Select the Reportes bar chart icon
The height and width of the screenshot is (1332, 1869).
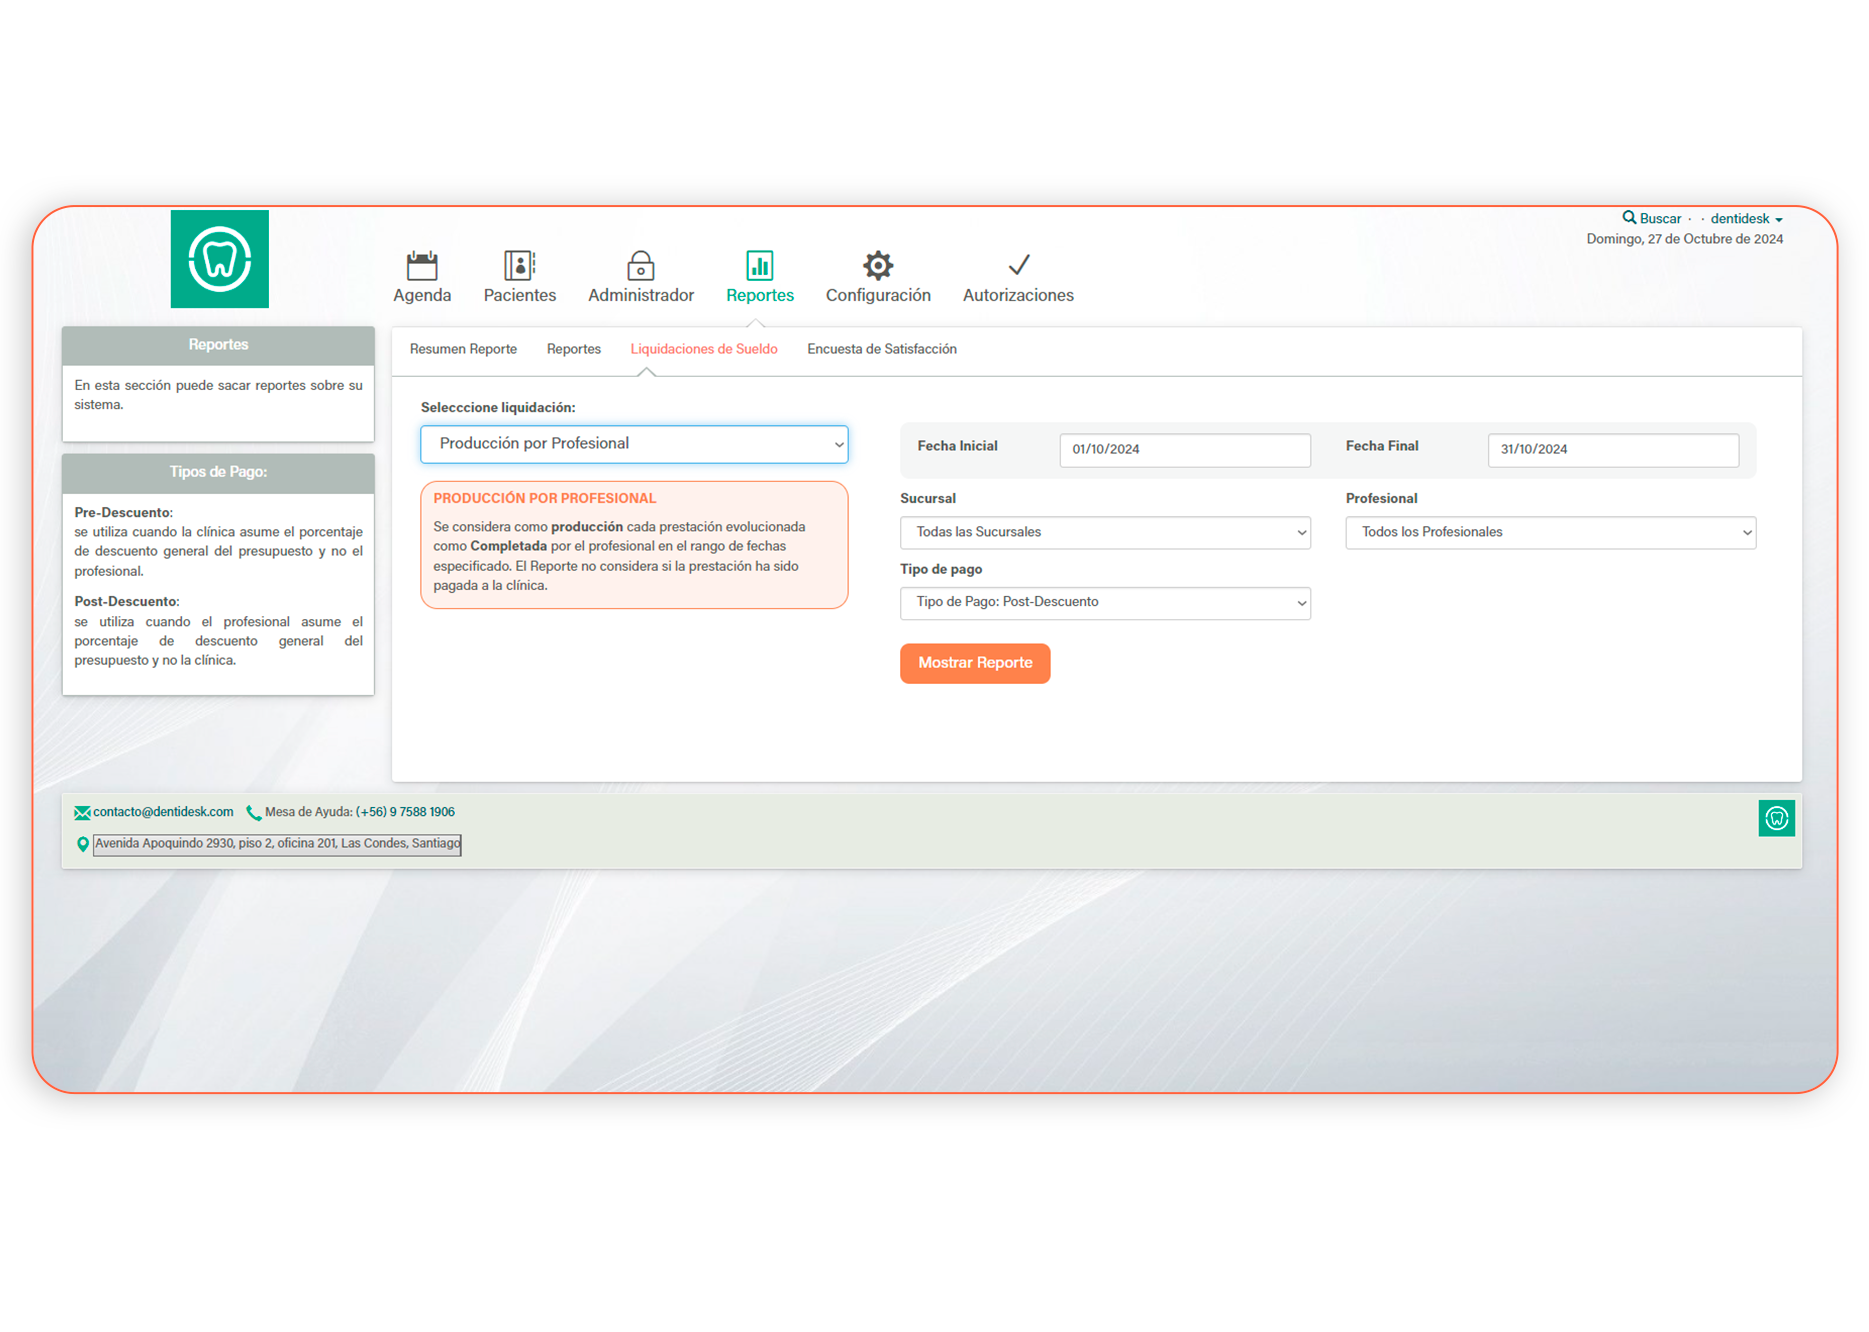[x=759, y=266]
